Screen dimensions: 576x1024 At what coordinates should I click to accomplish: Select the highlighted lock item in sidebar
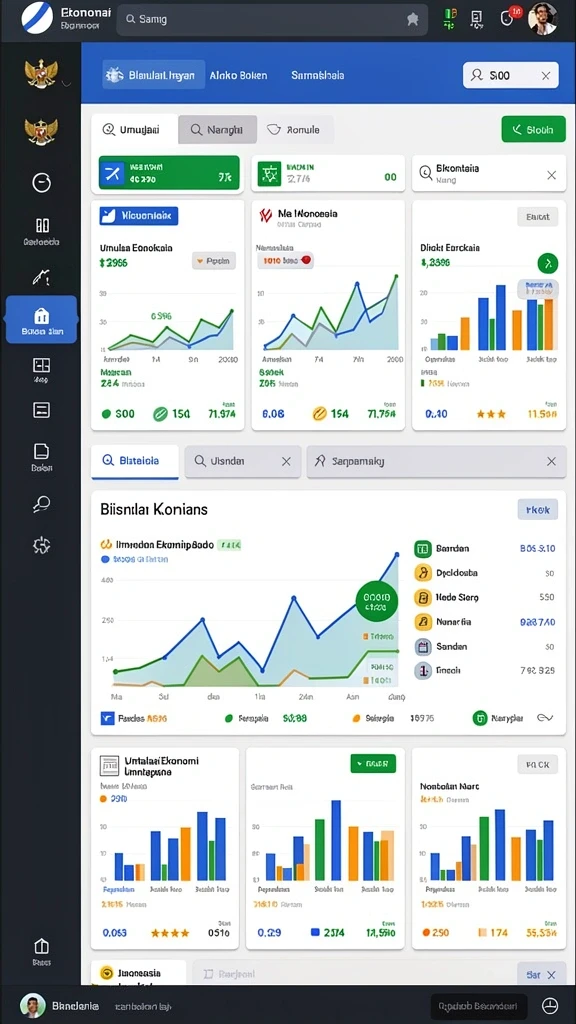[42, 320]
